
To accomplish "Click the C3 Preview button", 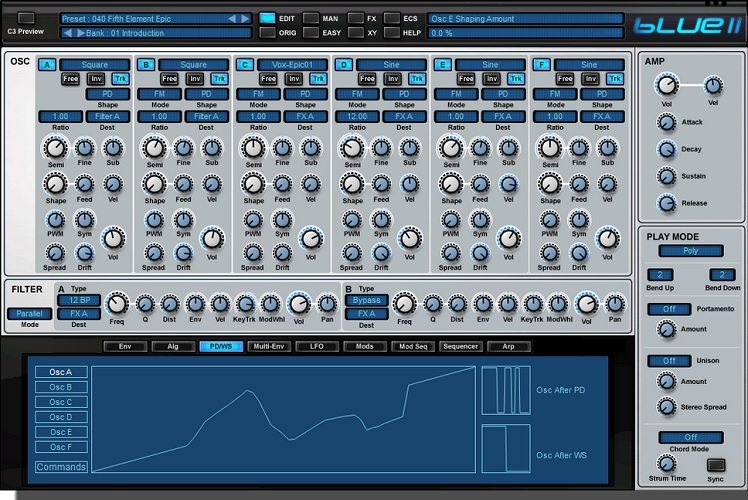I will (26, 18).
